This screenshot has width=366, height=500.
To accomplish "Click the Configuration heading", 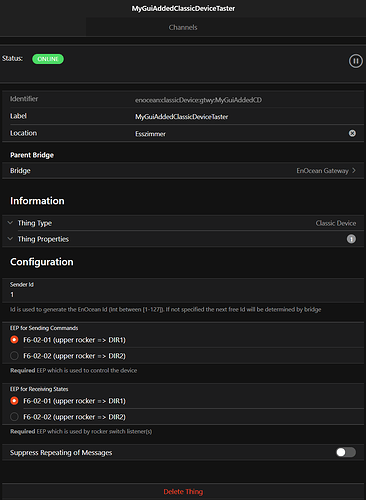I will (x=42, y=262).
